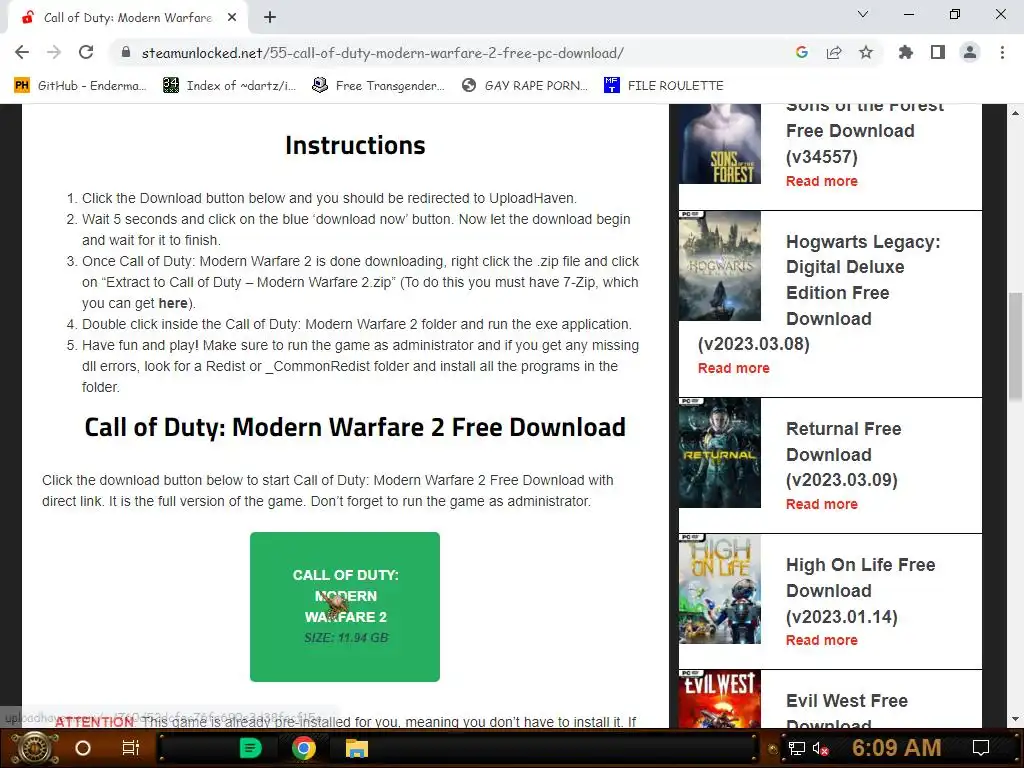Read more about High On Life
This screenshot has height=768, width=1024.
[822, 640]
